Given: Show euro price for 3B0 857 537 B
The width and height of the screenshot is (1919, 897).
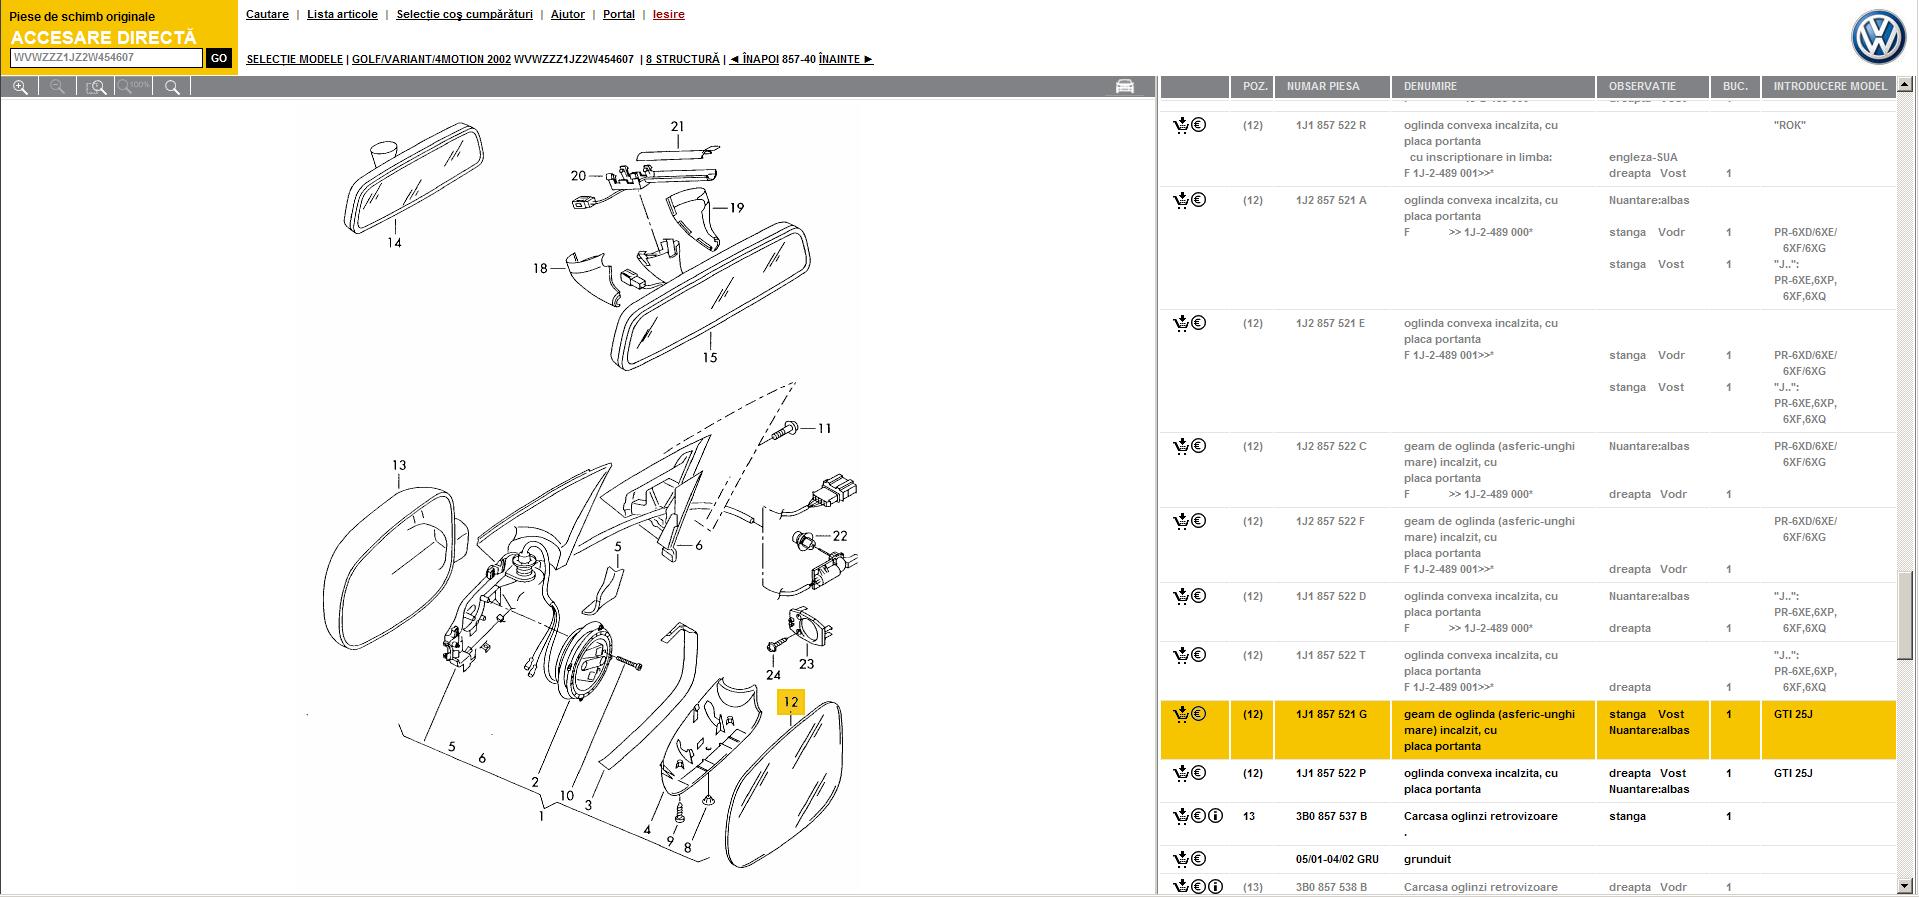Looking at the screenshot, I should 1199,816.
